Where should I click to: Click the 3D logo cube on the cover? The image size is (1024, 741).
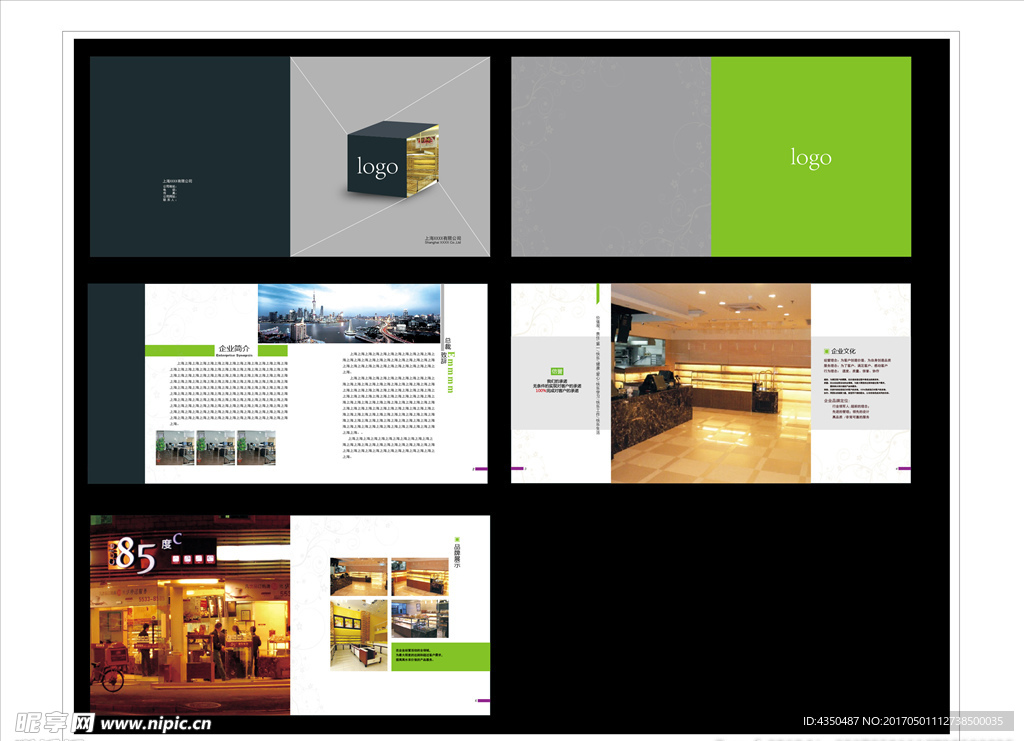[x=392, y=161]
